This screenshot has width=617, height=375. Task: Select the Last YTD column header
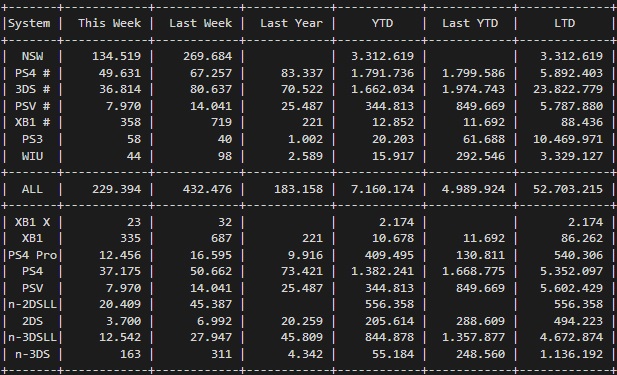click(470, 23)
